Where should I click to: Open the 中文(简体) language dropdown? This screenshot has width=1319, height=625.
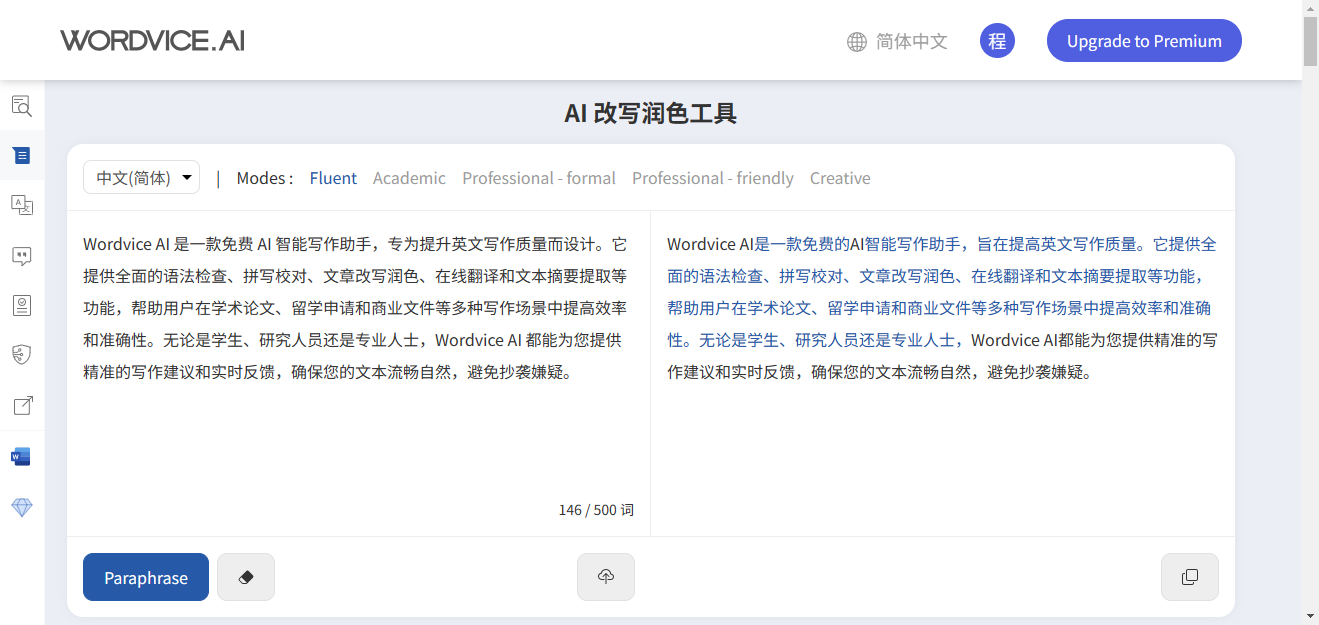(x=141, y=178)
